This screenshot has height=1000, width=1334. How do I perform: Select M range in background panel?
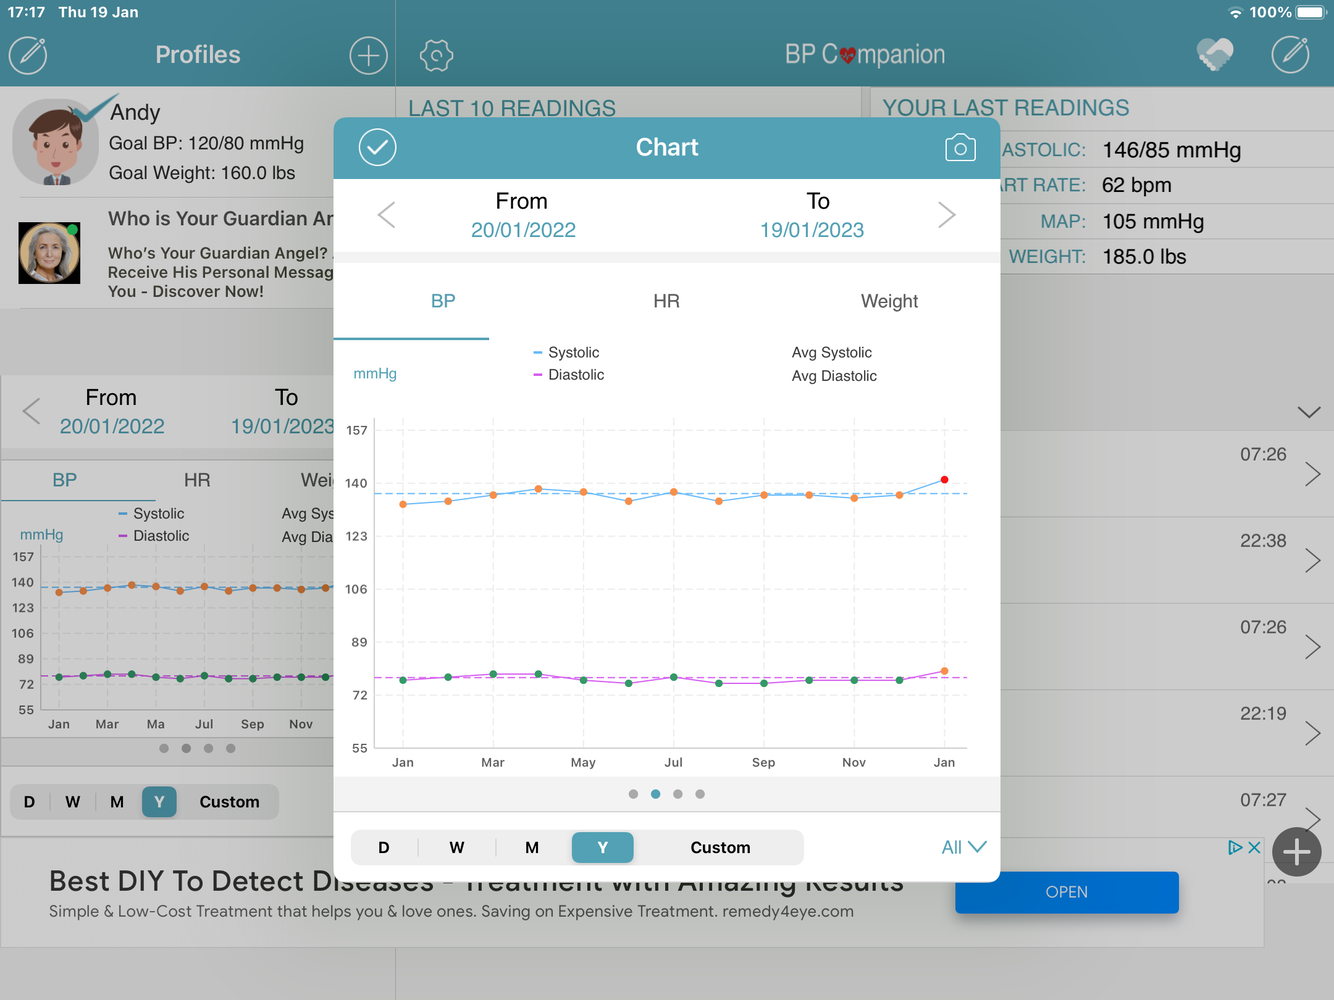coord(117,802)
